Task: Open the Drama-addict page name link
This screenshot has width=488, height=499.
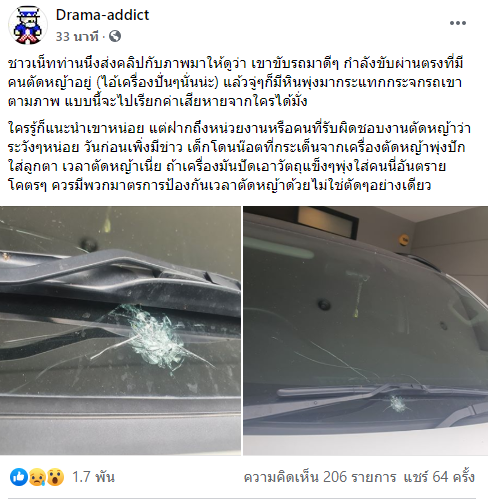Action: 102,15
